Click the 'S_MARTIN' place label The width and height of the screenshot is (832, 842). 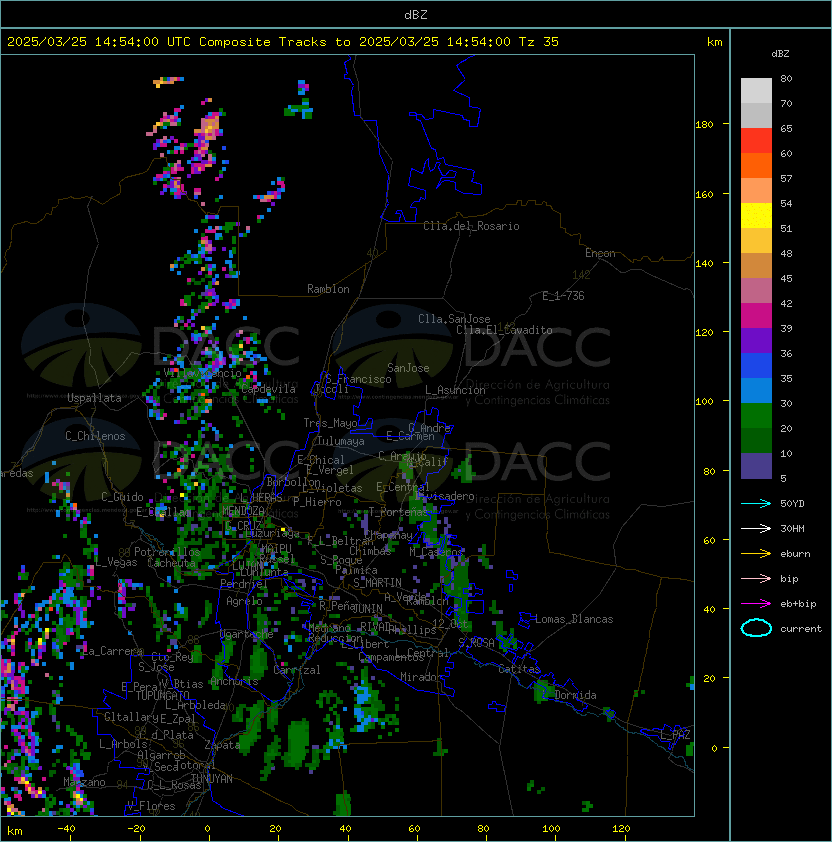coord(377,583)
